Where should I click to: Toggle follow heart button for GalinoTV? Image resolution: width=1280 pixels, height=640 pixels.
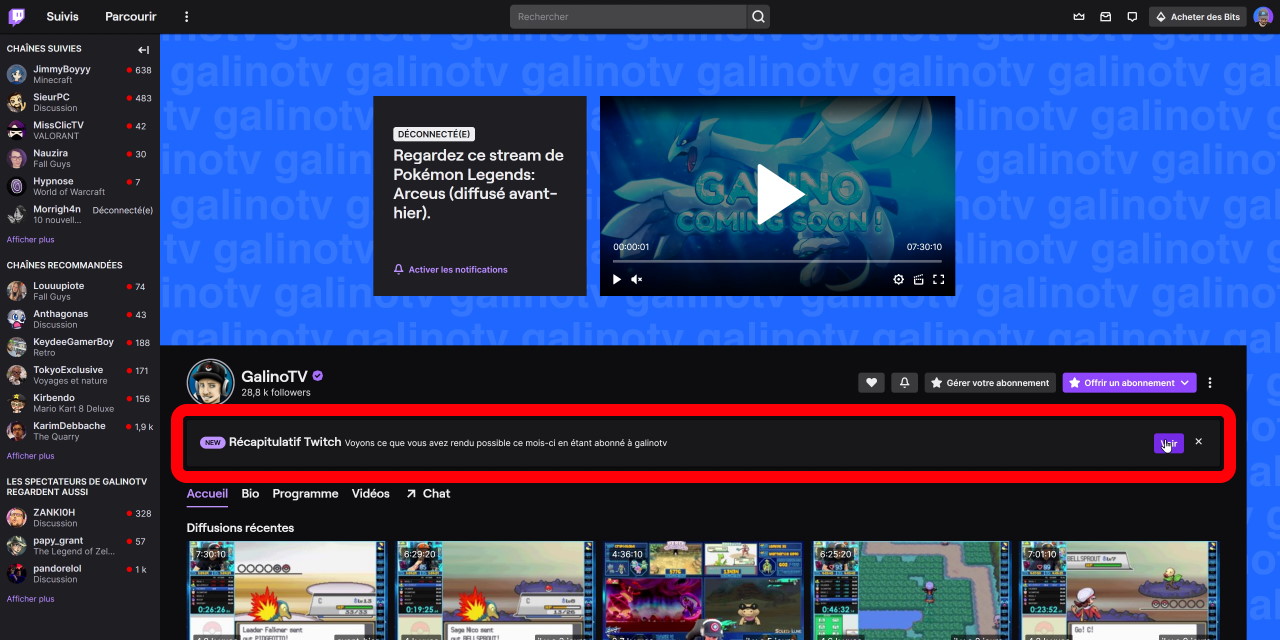coord(871,383)
